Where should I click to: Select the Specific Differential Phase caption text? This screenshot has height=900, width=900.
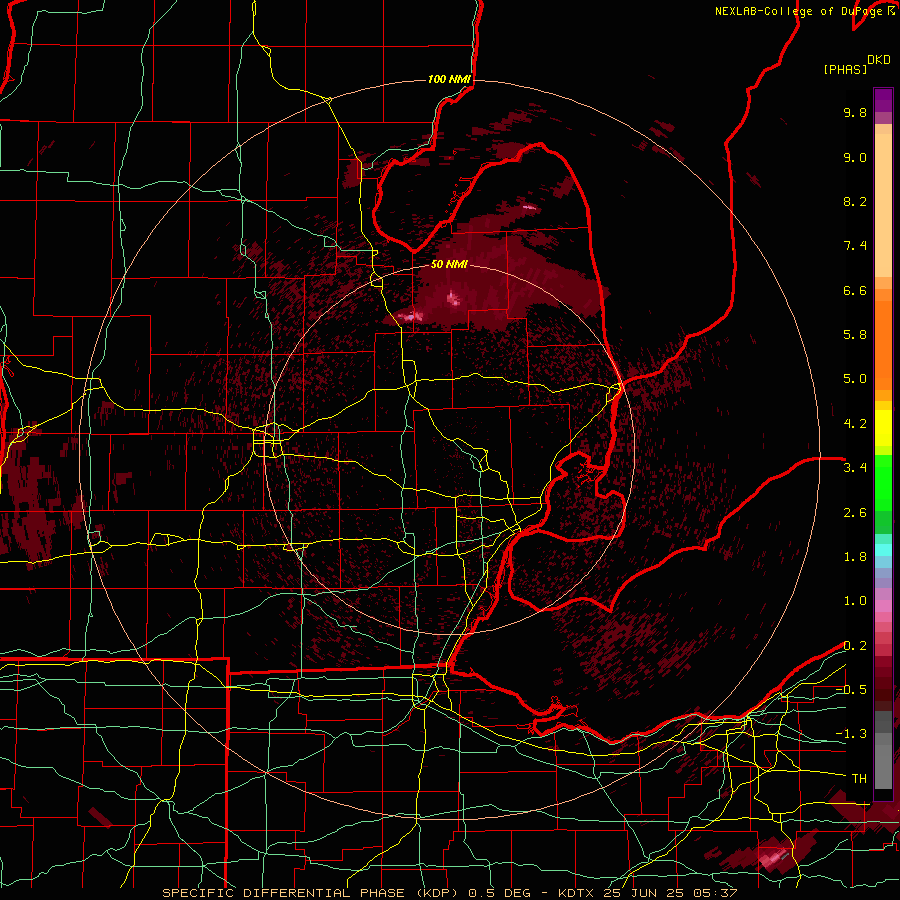point(449,893)
